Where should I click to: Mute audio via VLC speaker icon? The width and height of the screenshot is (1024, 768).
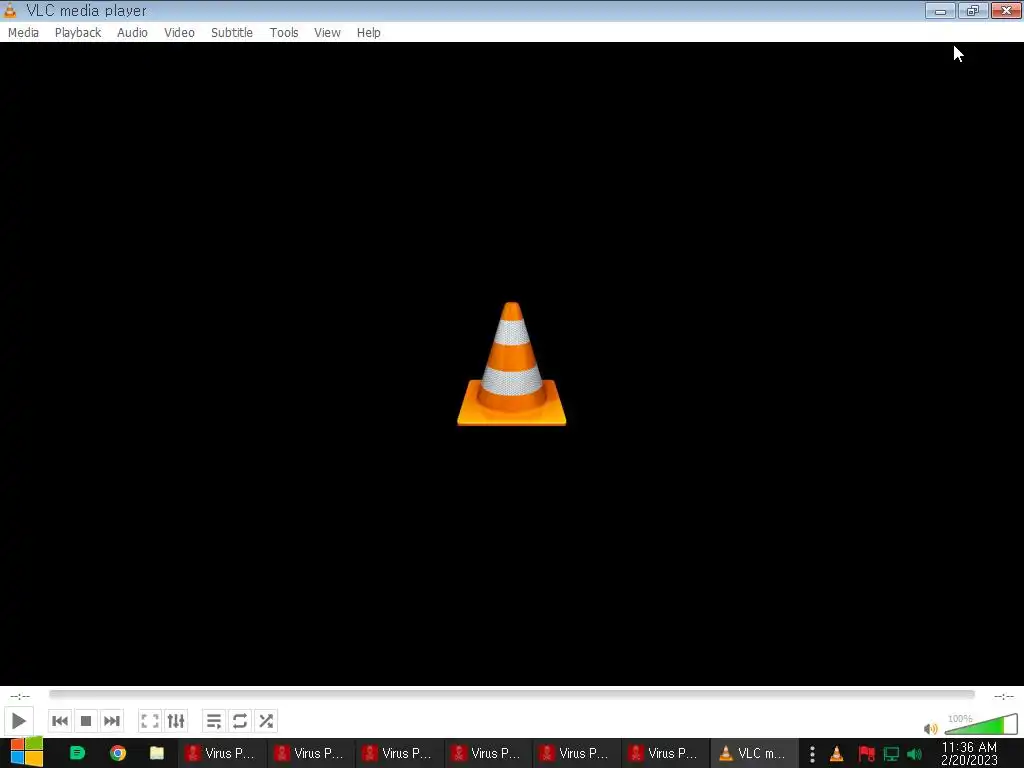[x=931, y=728]
